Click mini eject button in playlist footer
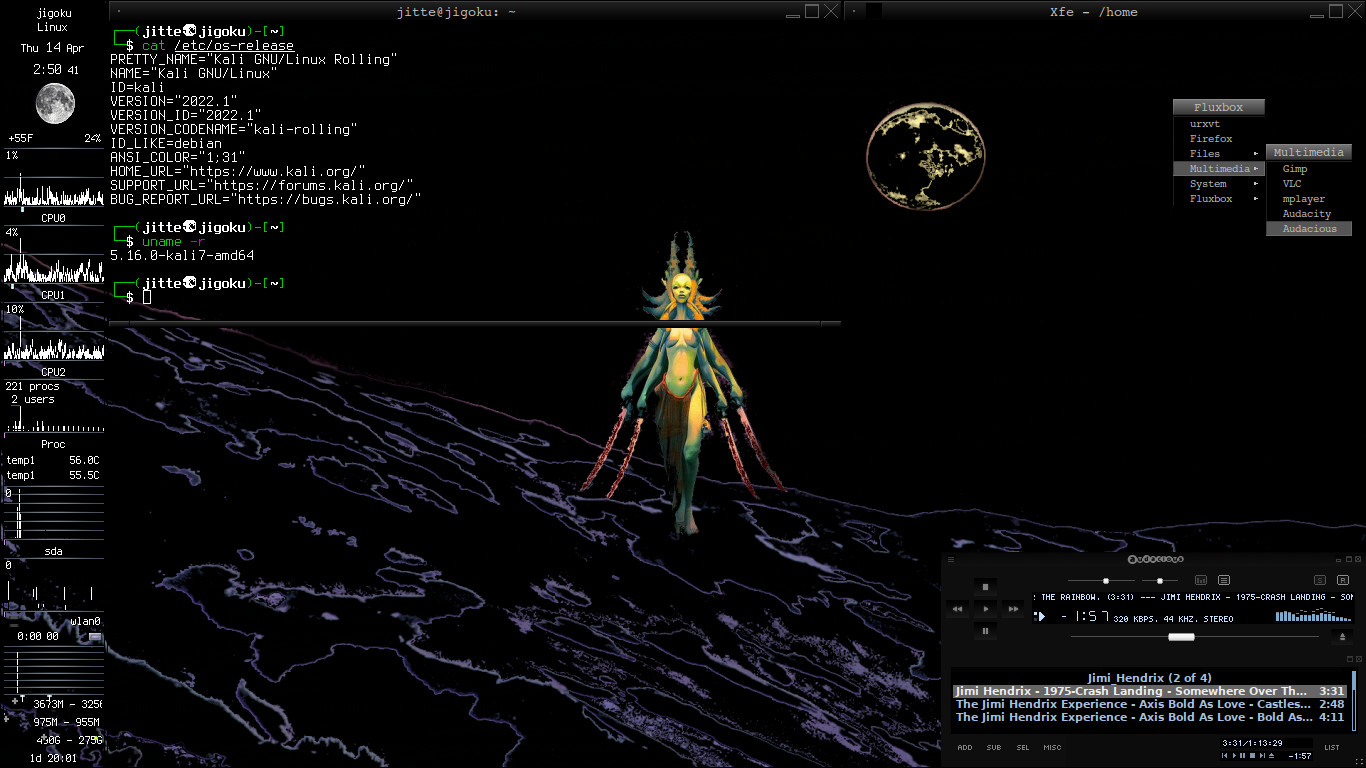This screenshot has height=768, width=1366. point(1271,756)
